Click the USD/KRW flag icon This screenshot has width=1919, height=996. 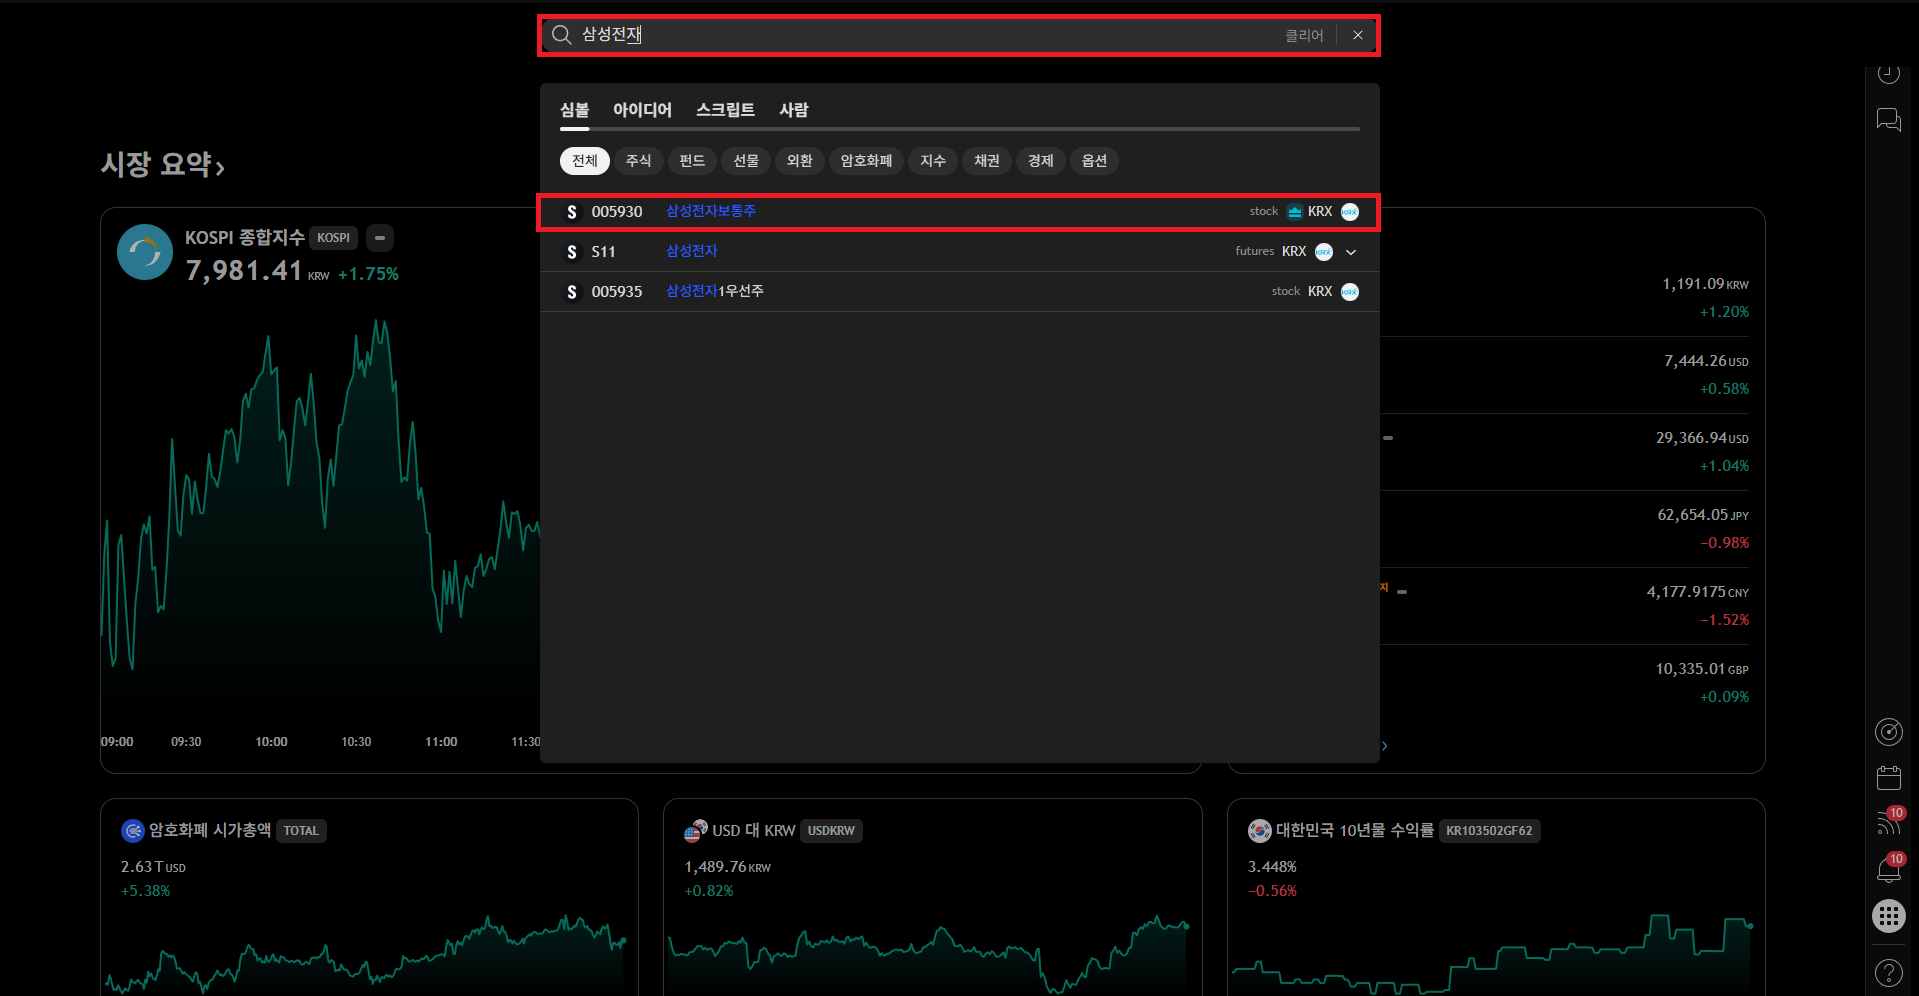tap(696, 831)
